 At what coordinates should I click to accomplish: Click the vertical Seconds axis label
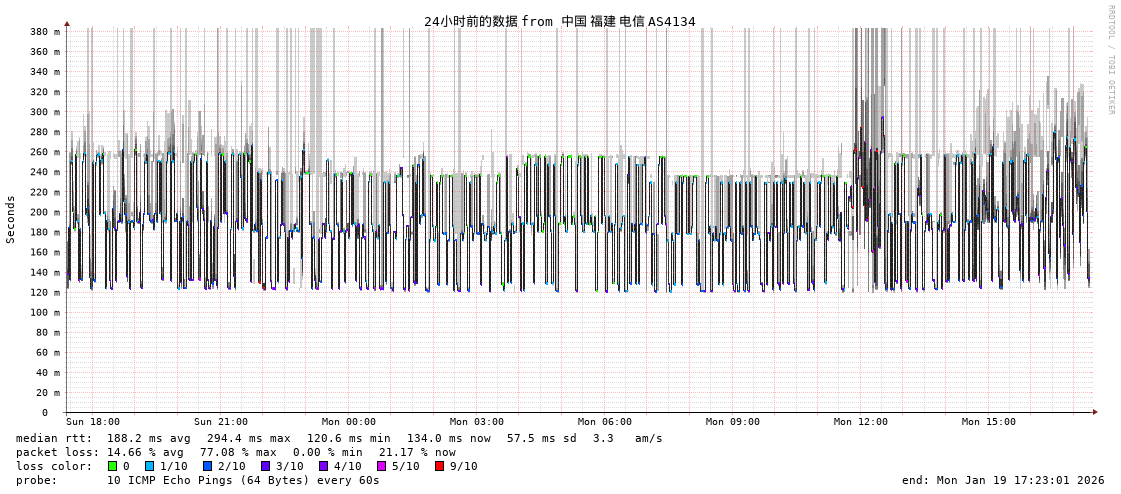(x=11, y=219)
